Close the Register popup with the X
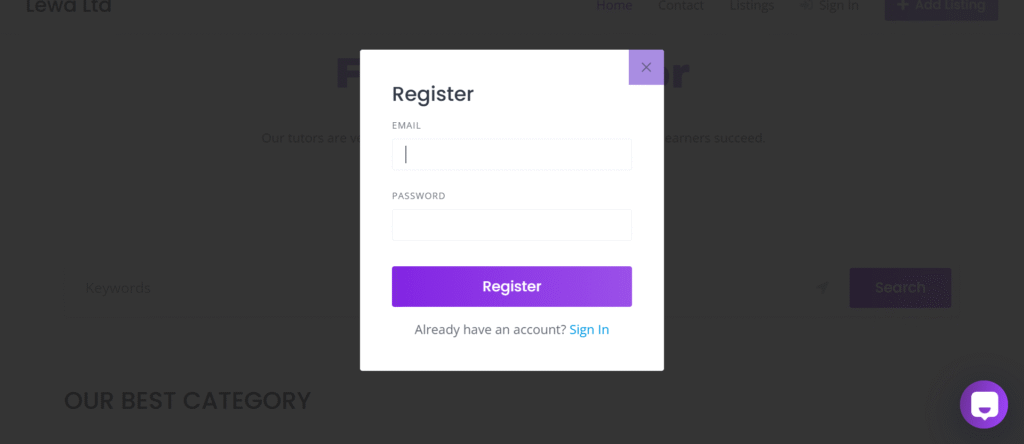This screenshot has height=444, width=1024. tap(646, 67)
